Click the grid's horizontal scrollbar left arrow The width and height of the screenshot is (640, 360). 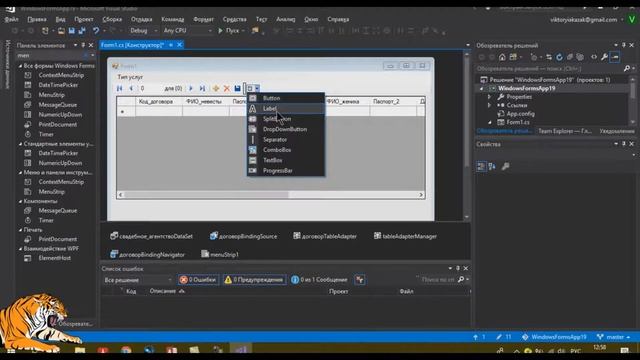(120, 195)
